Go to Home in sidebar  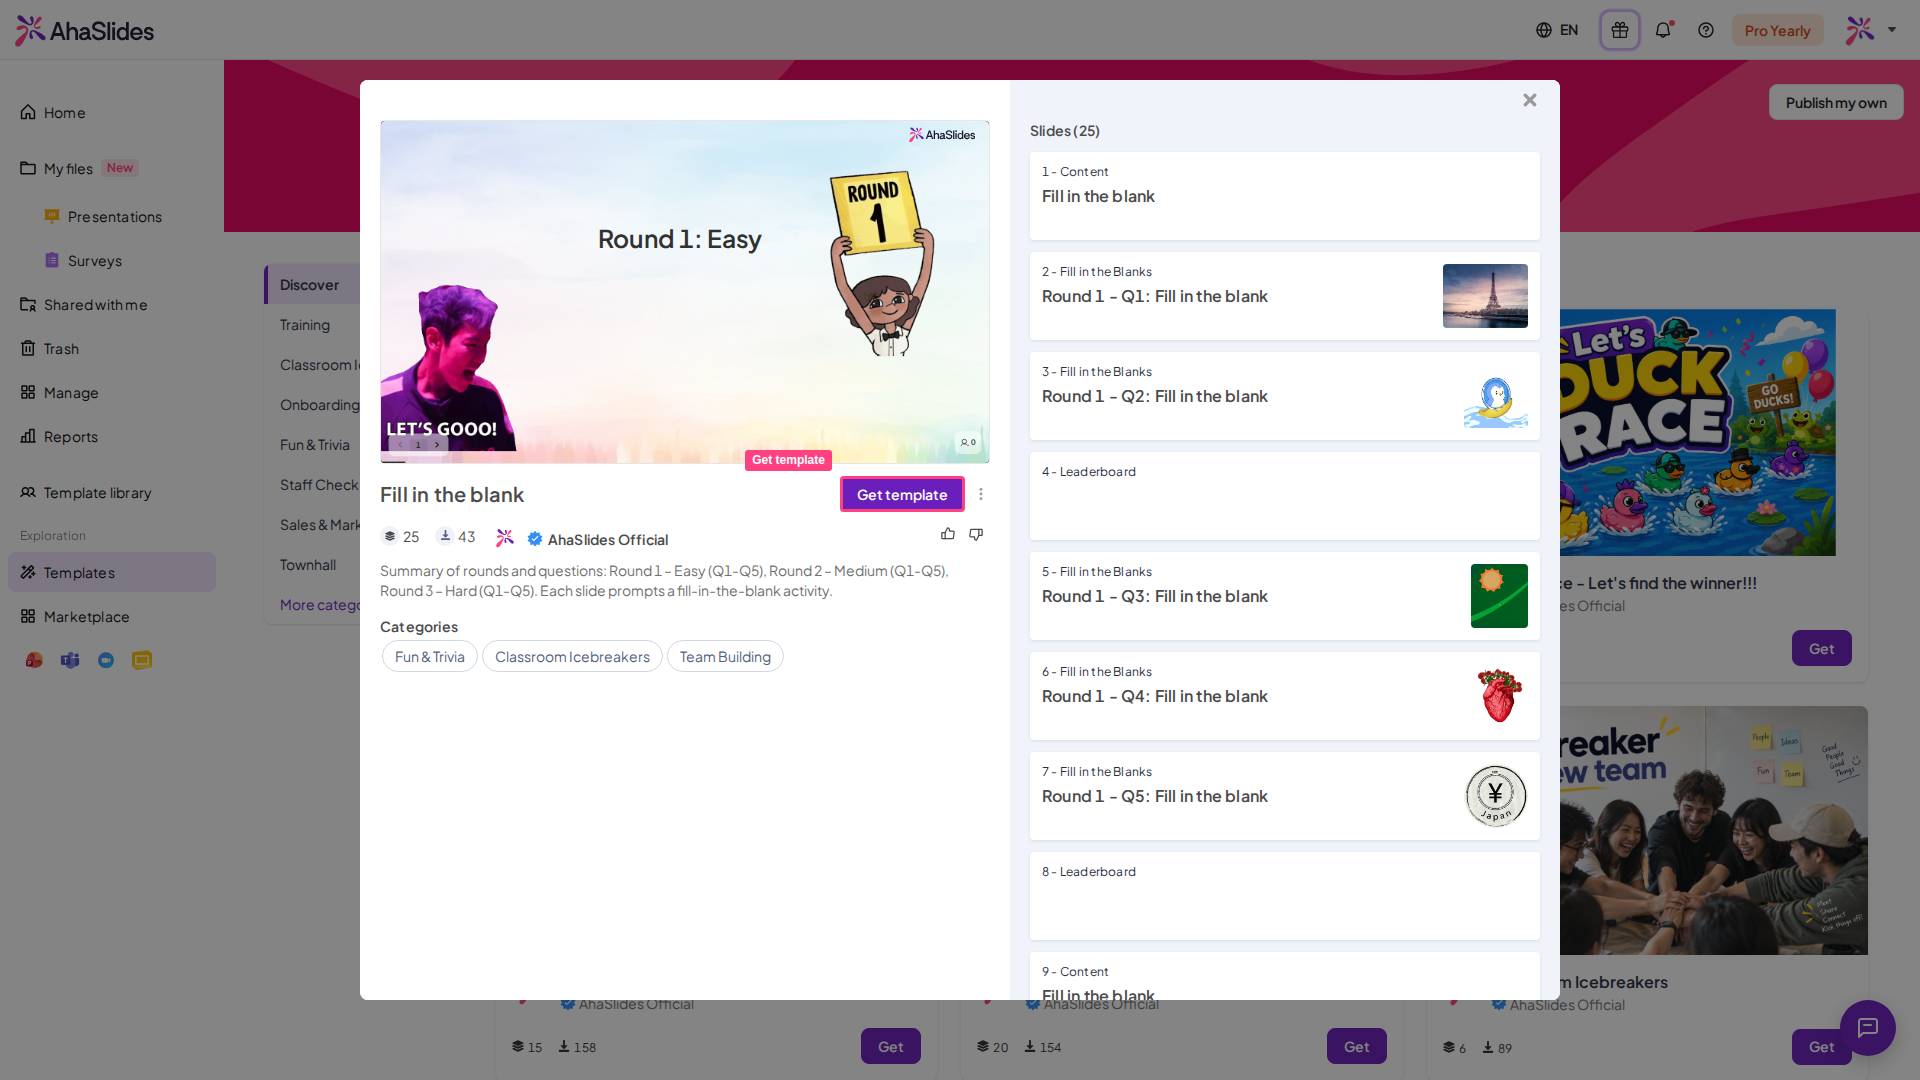112,112
